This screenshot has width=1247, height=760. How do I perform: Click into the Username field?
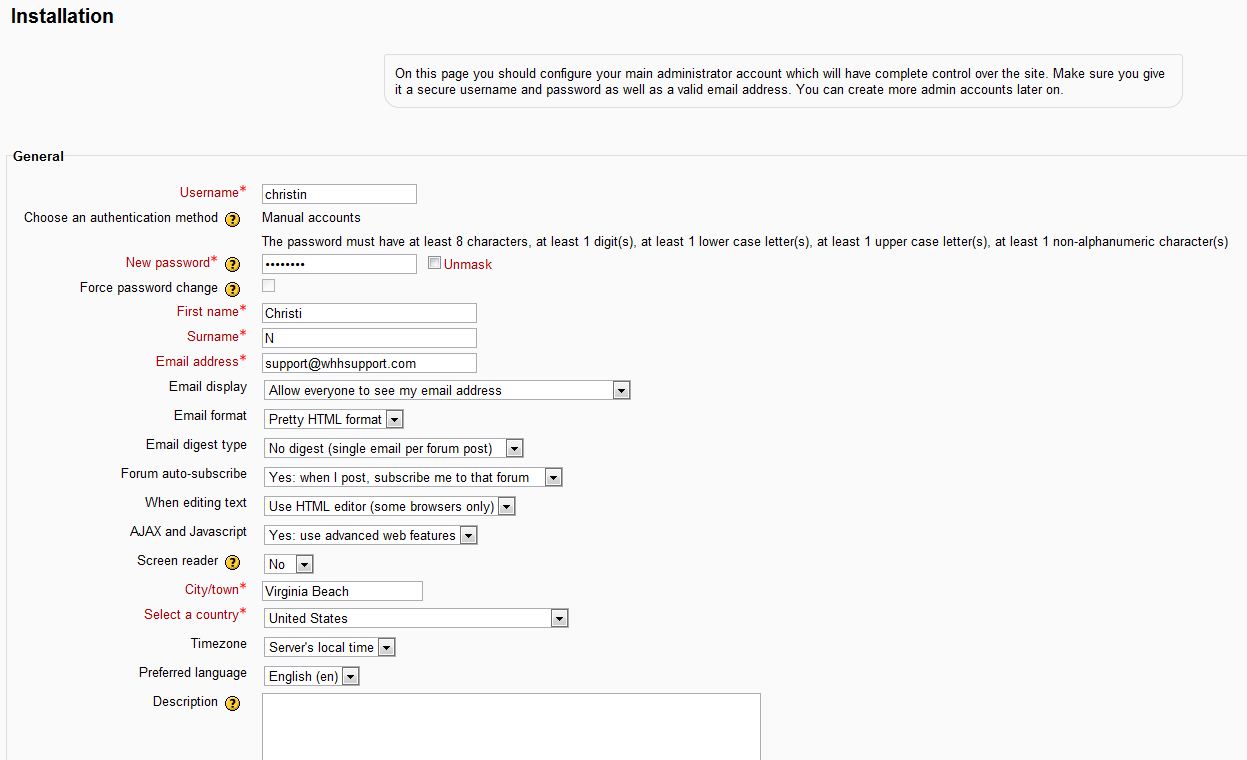point(339,194)
